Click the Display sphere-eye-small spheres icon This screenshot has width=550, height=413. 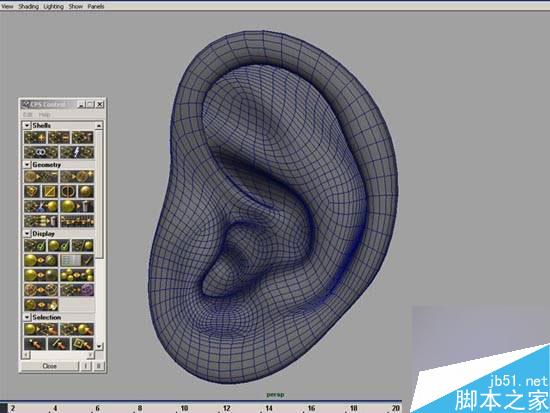[x=41, y=305]
